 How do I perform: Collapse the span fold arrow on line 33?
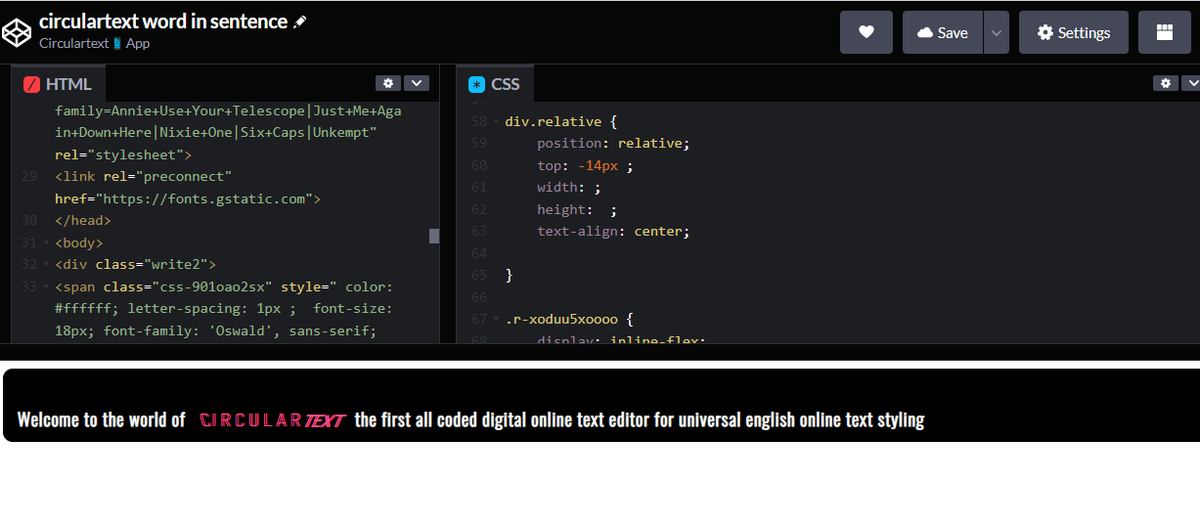click(45, 287)
